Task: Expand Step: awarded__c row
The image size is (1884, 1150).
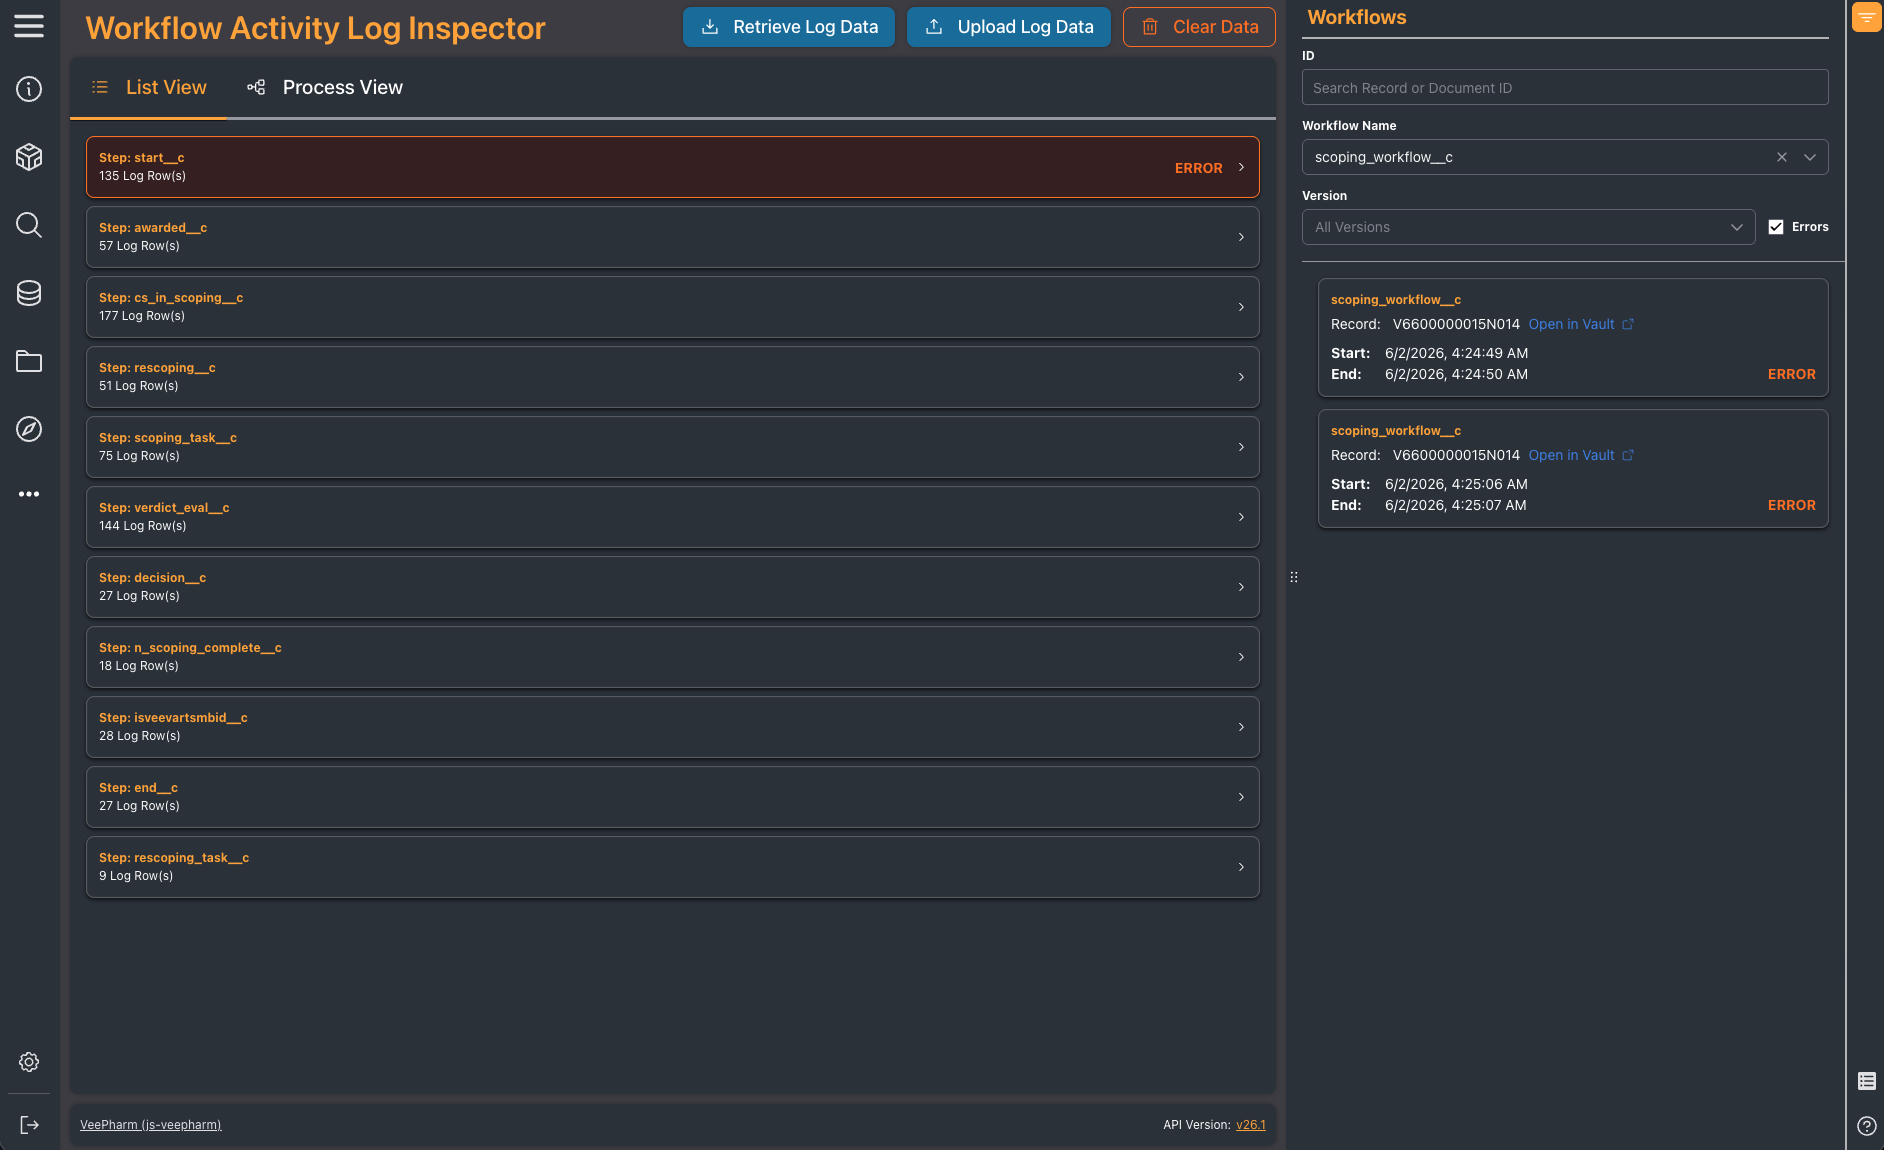Action: [672, 237]
